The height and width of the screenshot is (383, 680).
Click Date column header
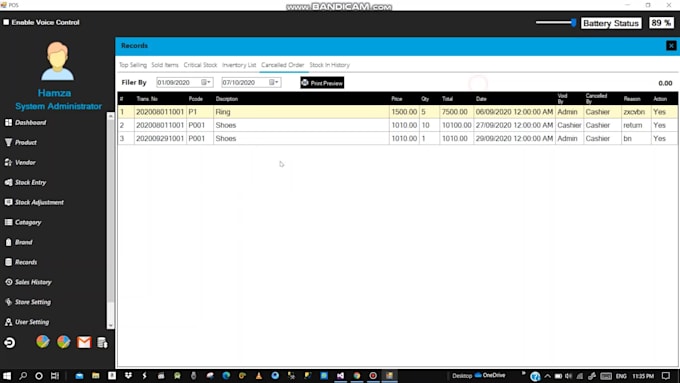click(x=481, y=99)
